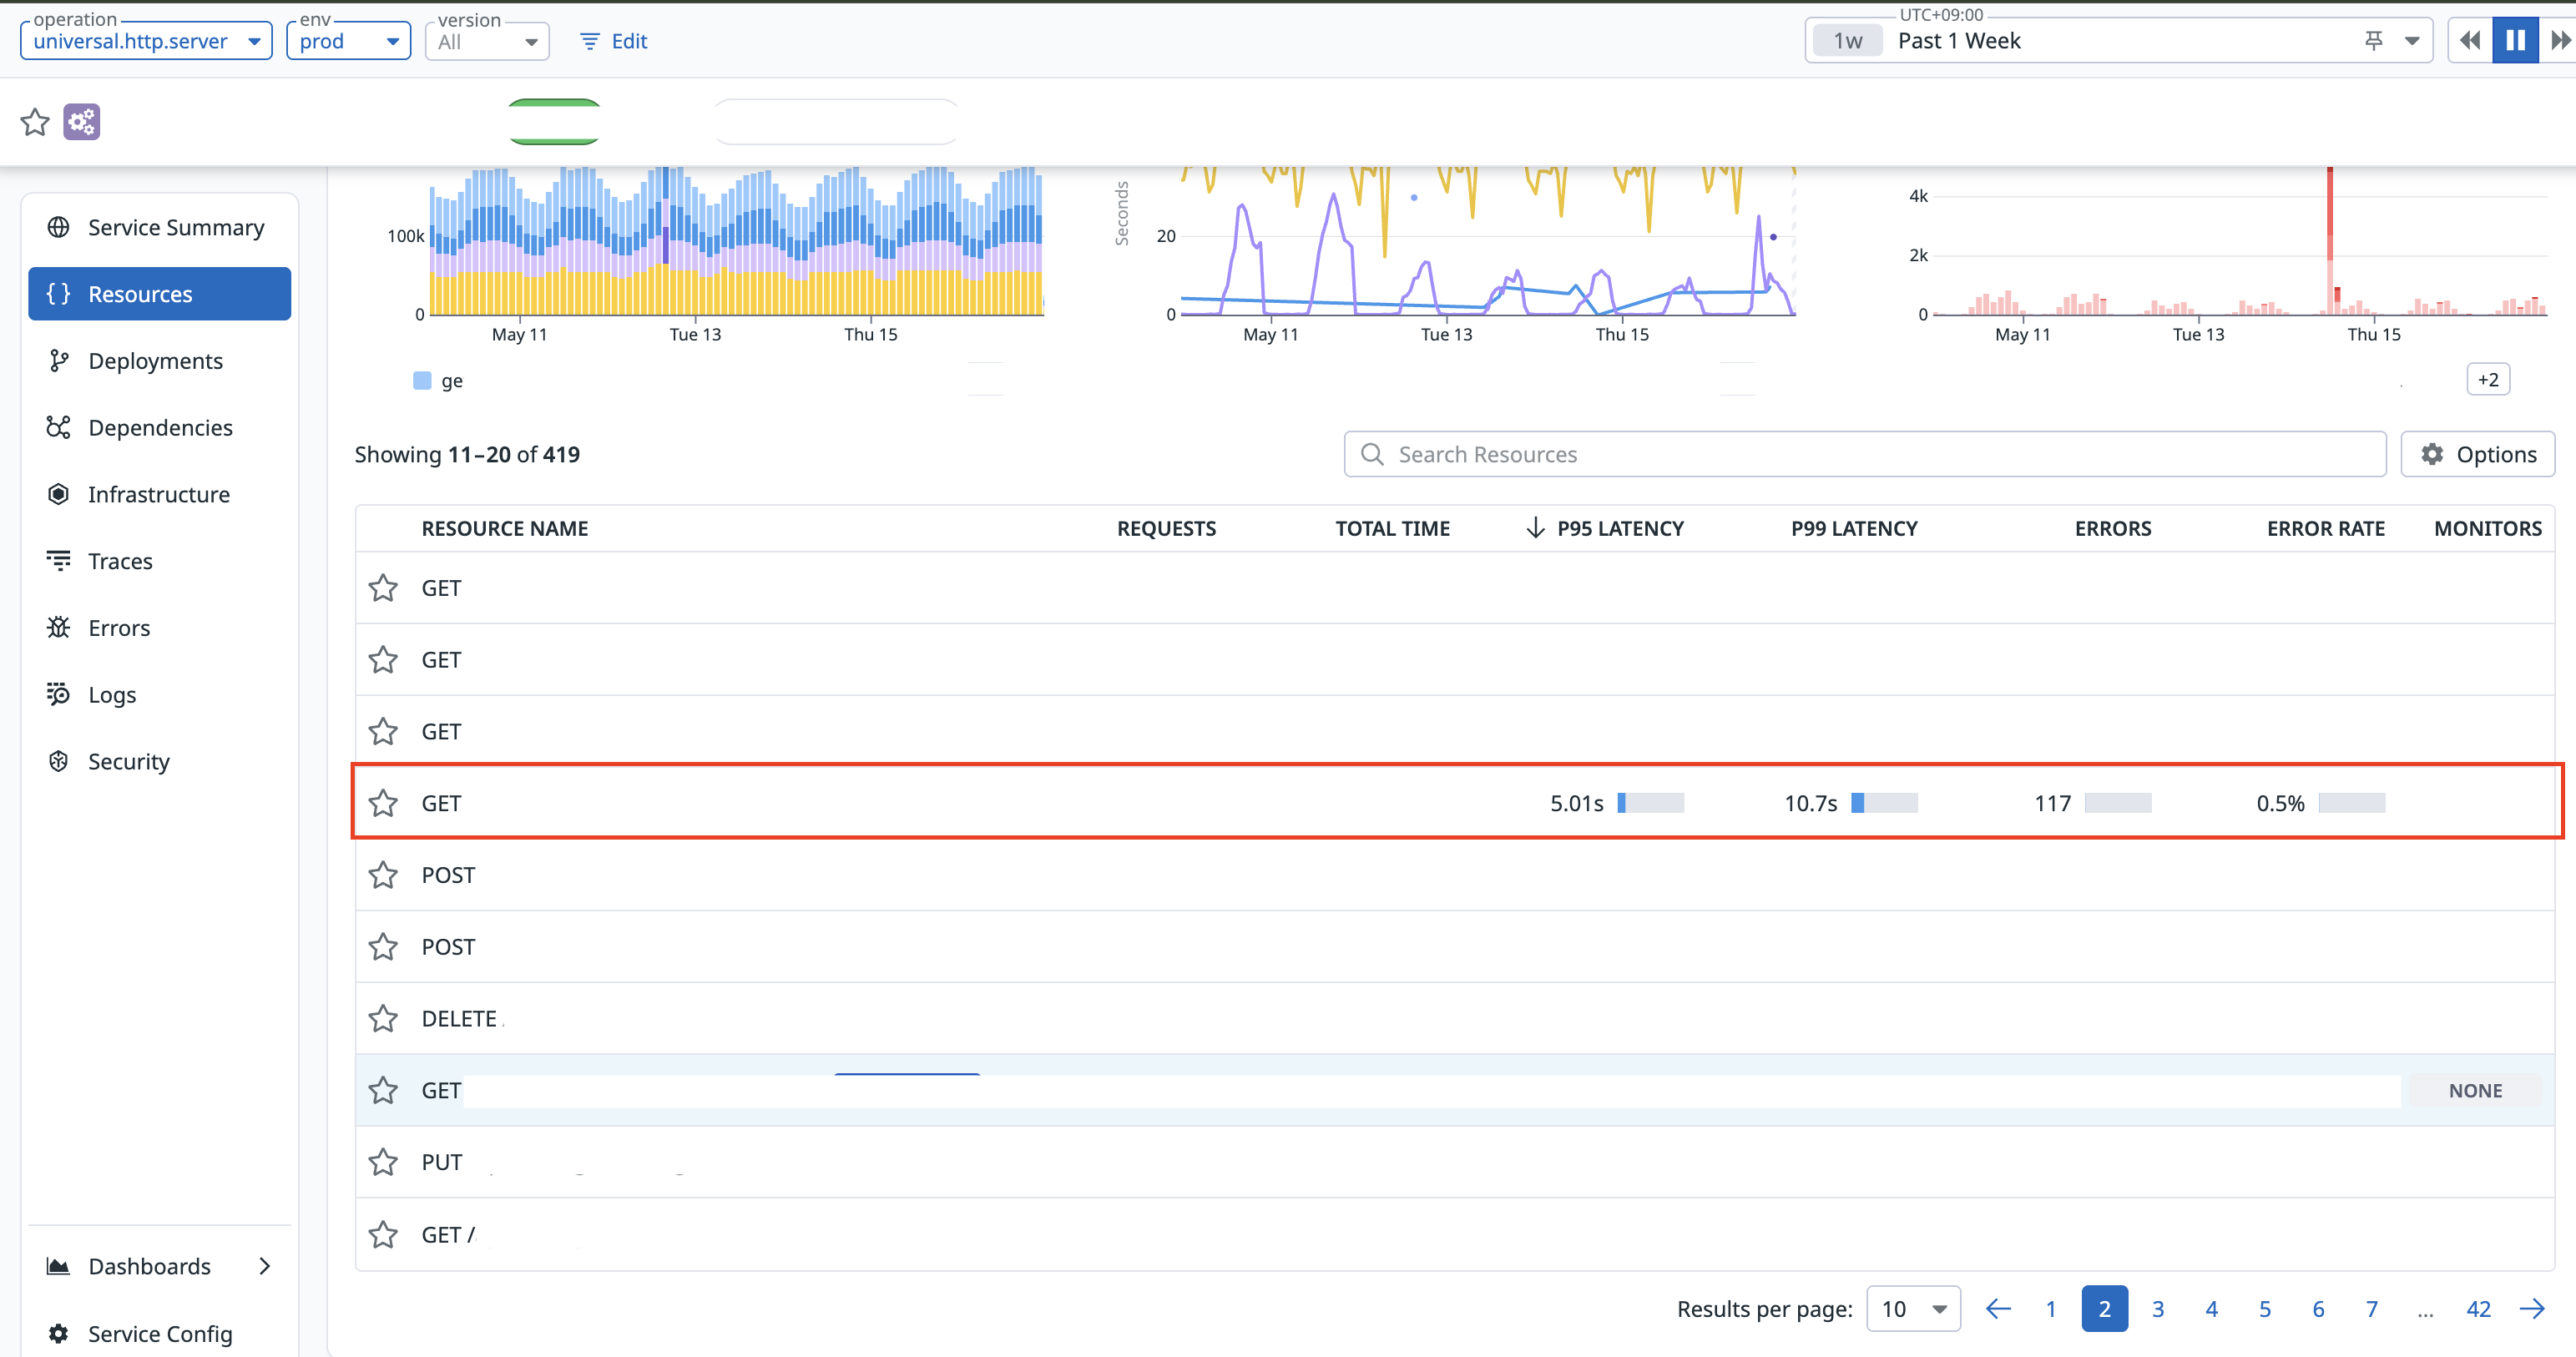Favorite the PUT resource row

(383, 1162)
